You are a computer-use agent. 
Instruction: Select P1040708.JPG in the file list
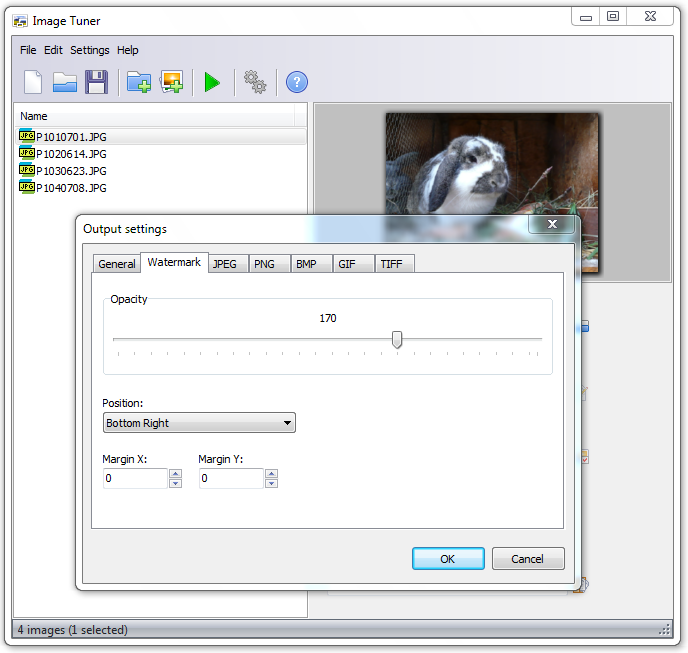tap(161, 188)
